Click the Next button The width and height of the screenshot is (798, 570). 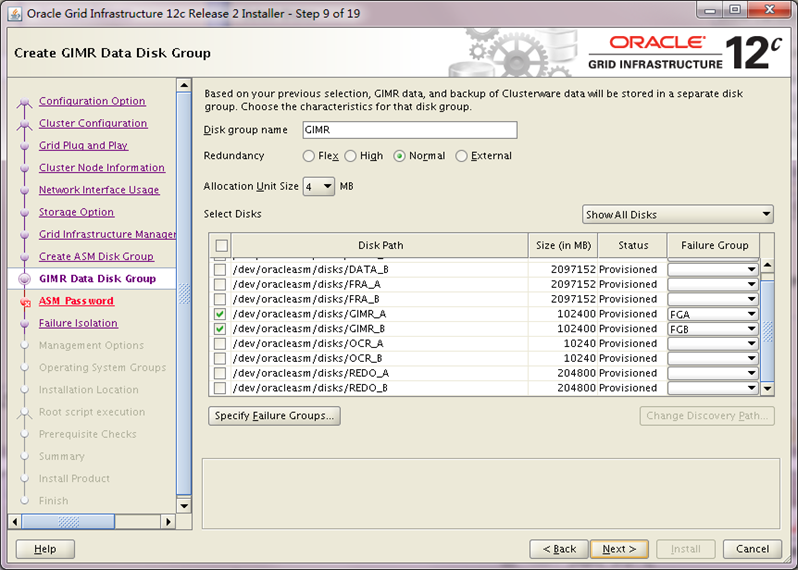click(619, 549)
